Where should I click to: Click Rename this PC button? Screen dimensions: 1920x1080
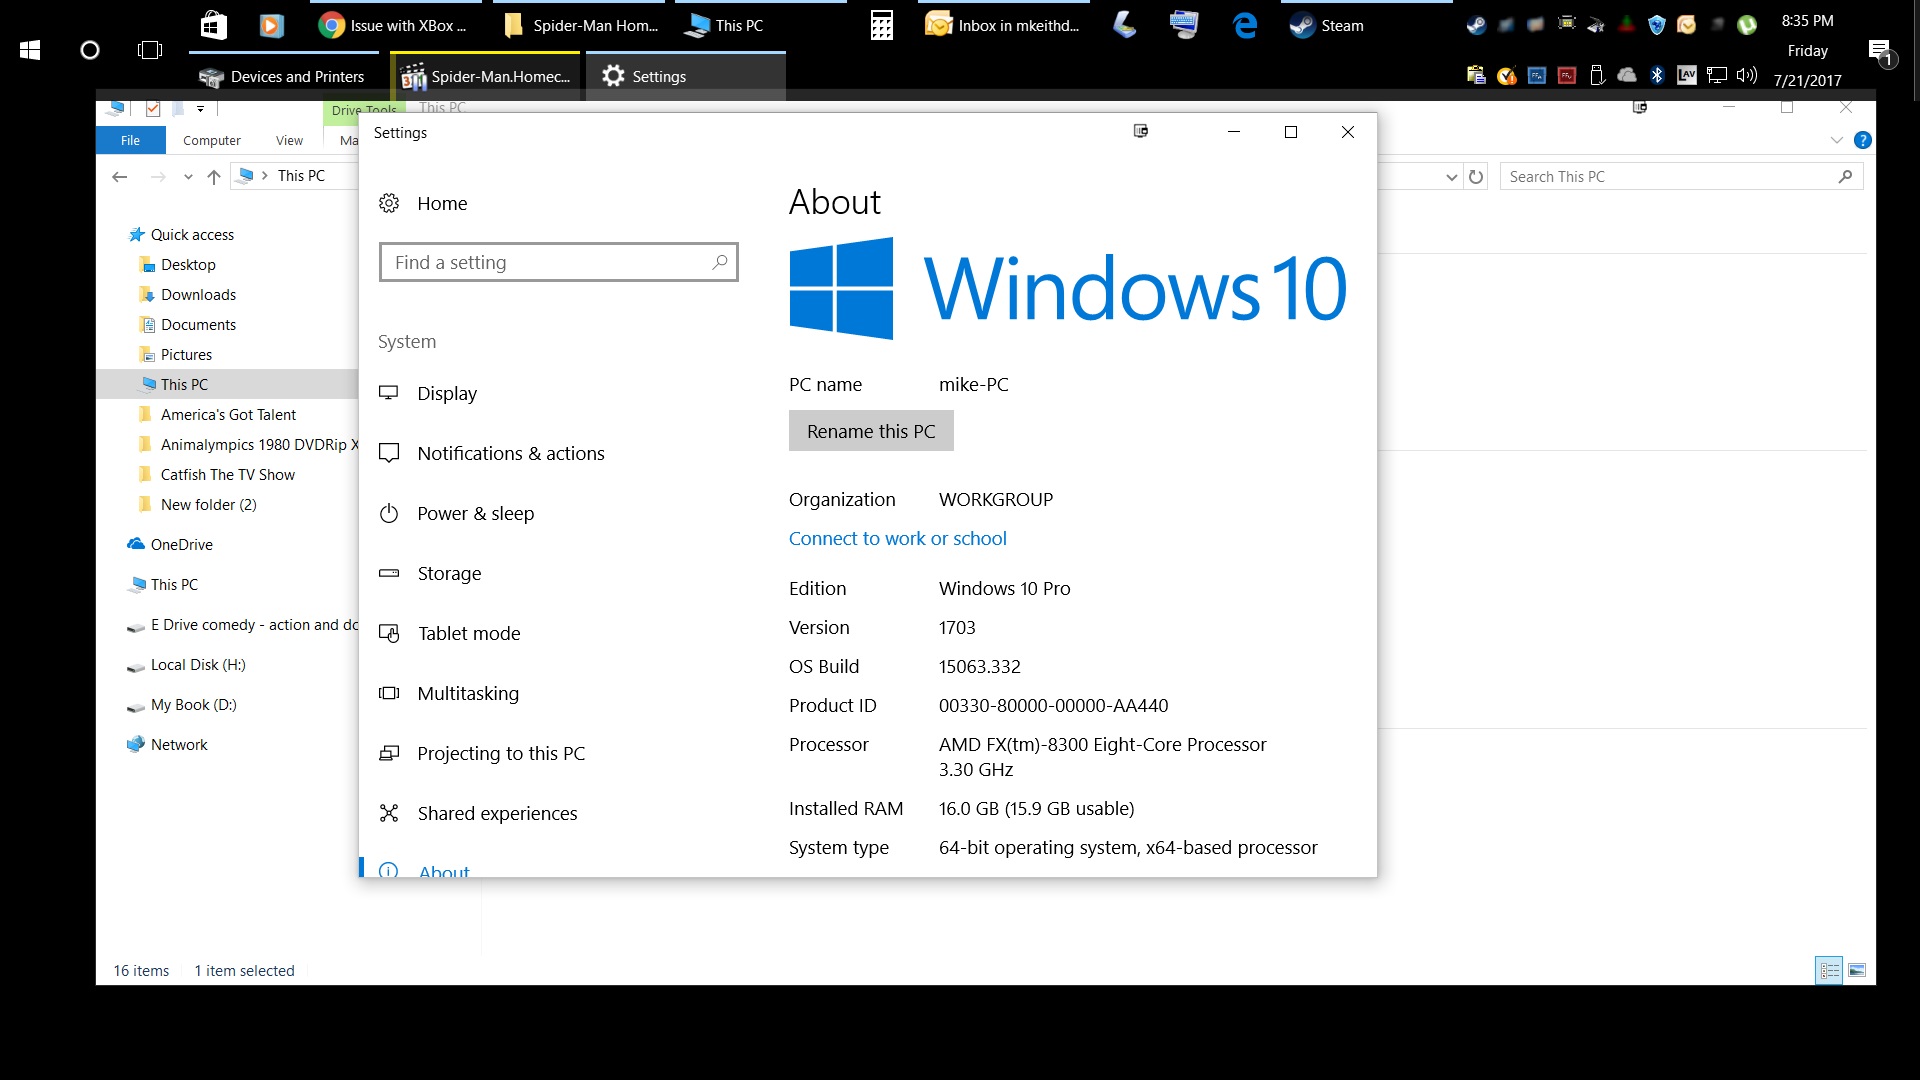(x=871, y=431)
